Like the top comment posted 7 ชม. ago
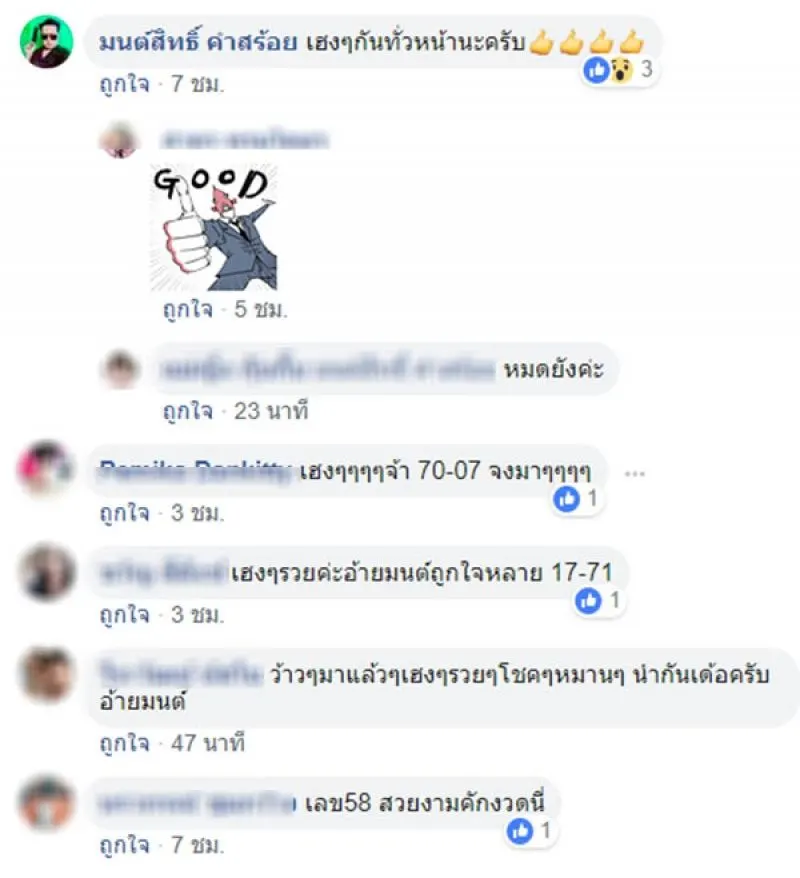 coord(124,84)
